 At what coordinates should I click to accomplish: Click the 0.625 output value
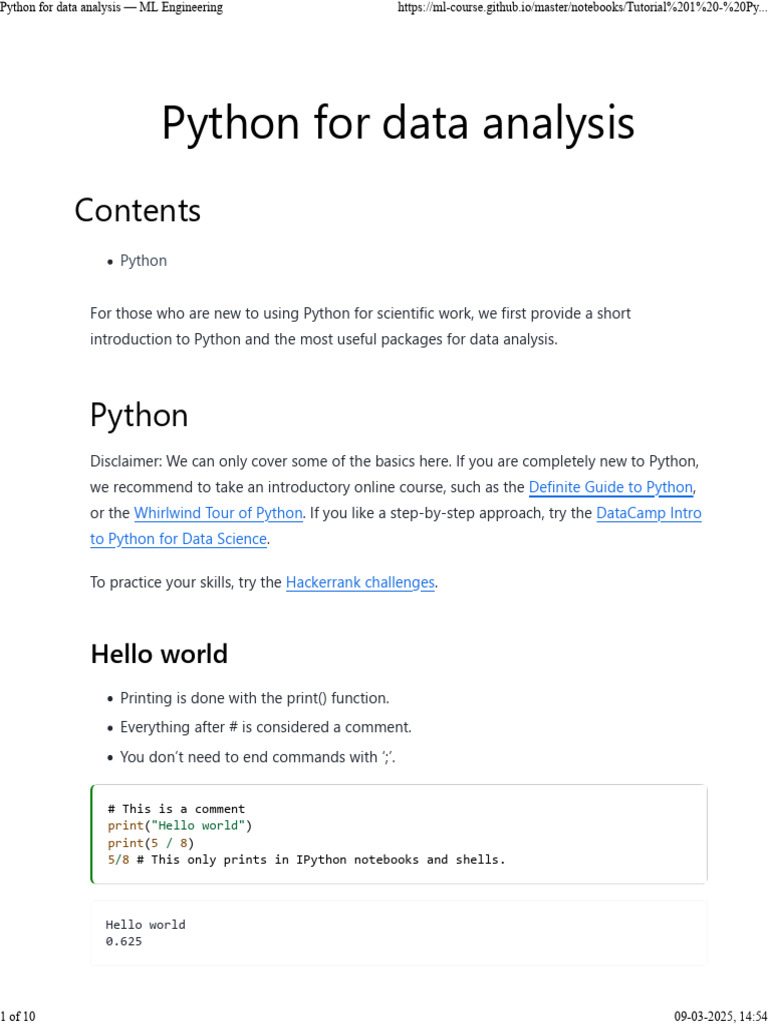pos(124,942)
